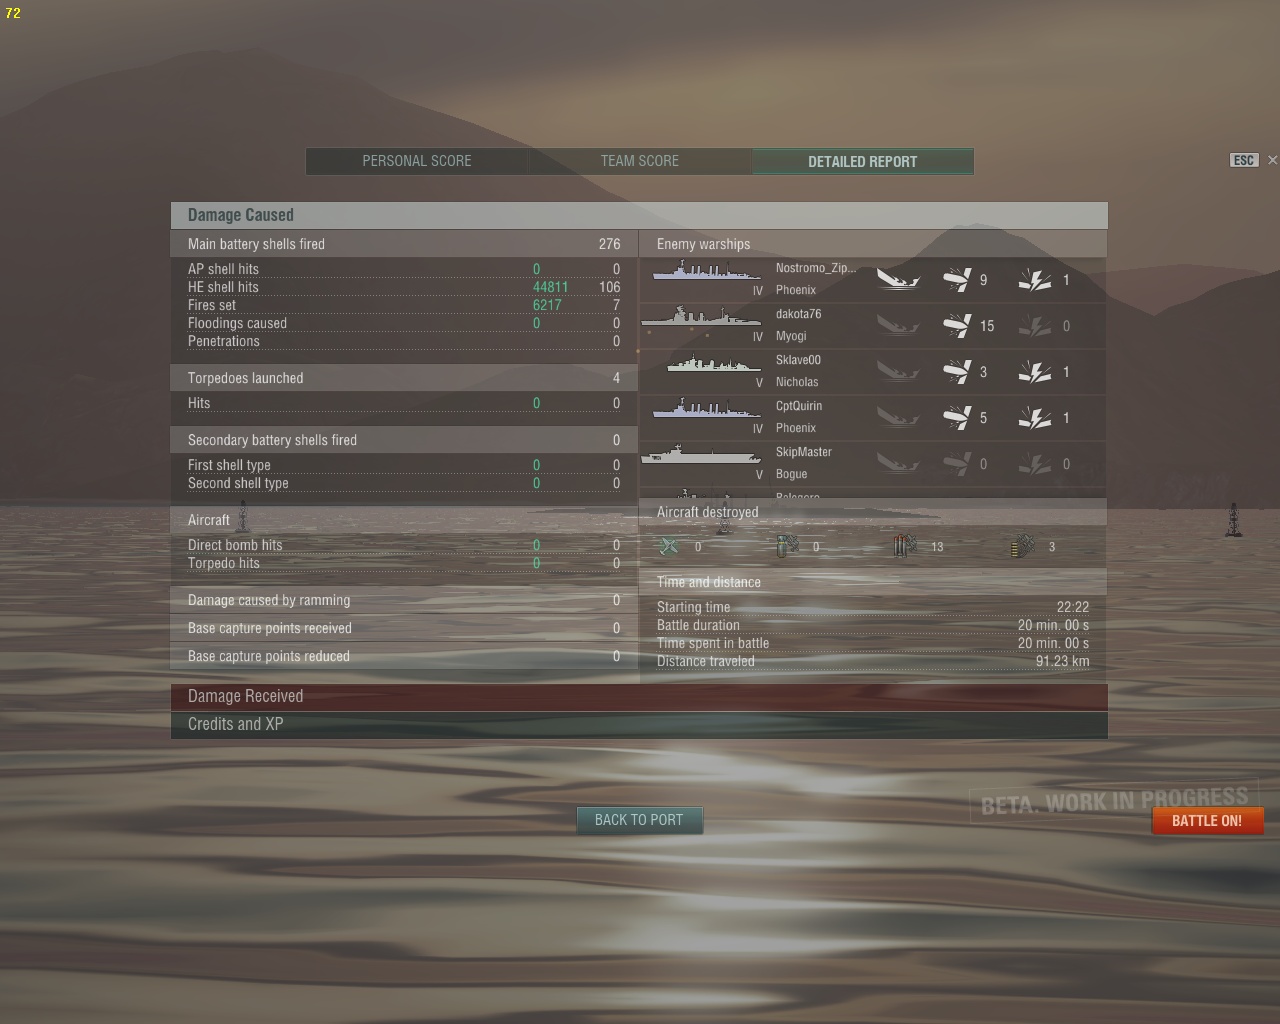Screen dimensions: 1280x1024
Task: Expand the Credits and XP section
Action: (639, 725)
